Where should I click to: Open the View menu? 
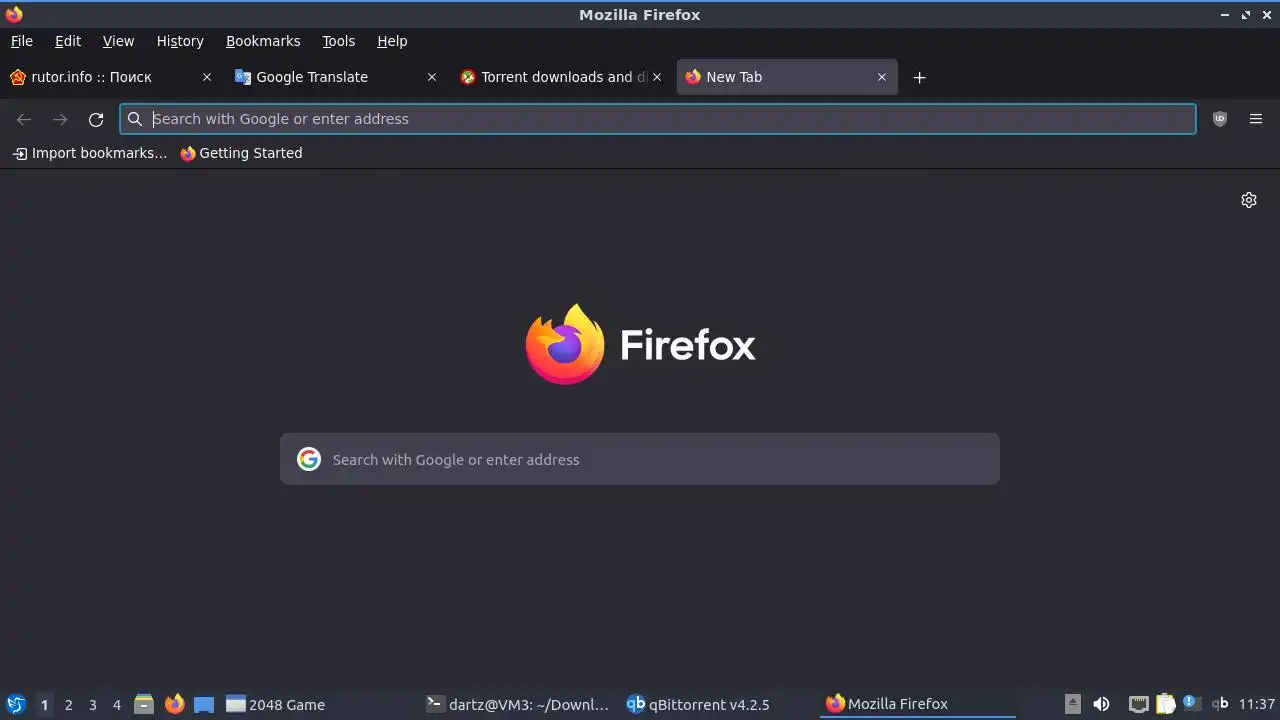[118, 41]
